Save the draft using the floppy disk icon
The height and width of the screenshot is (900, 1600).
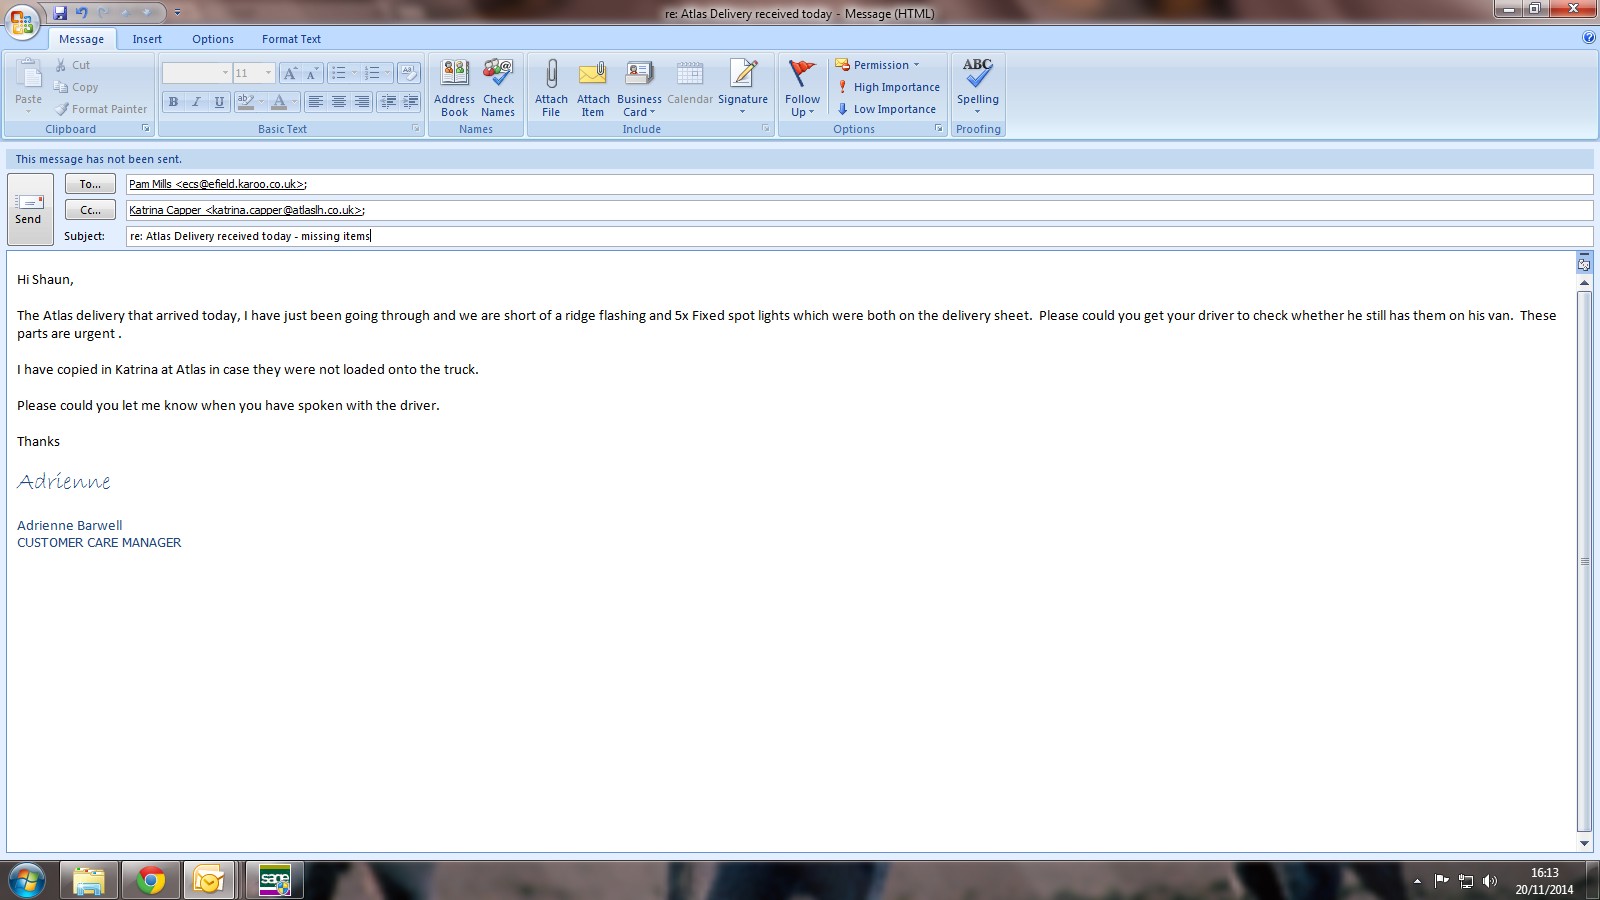pyautogui.click(x=60, y=13)
